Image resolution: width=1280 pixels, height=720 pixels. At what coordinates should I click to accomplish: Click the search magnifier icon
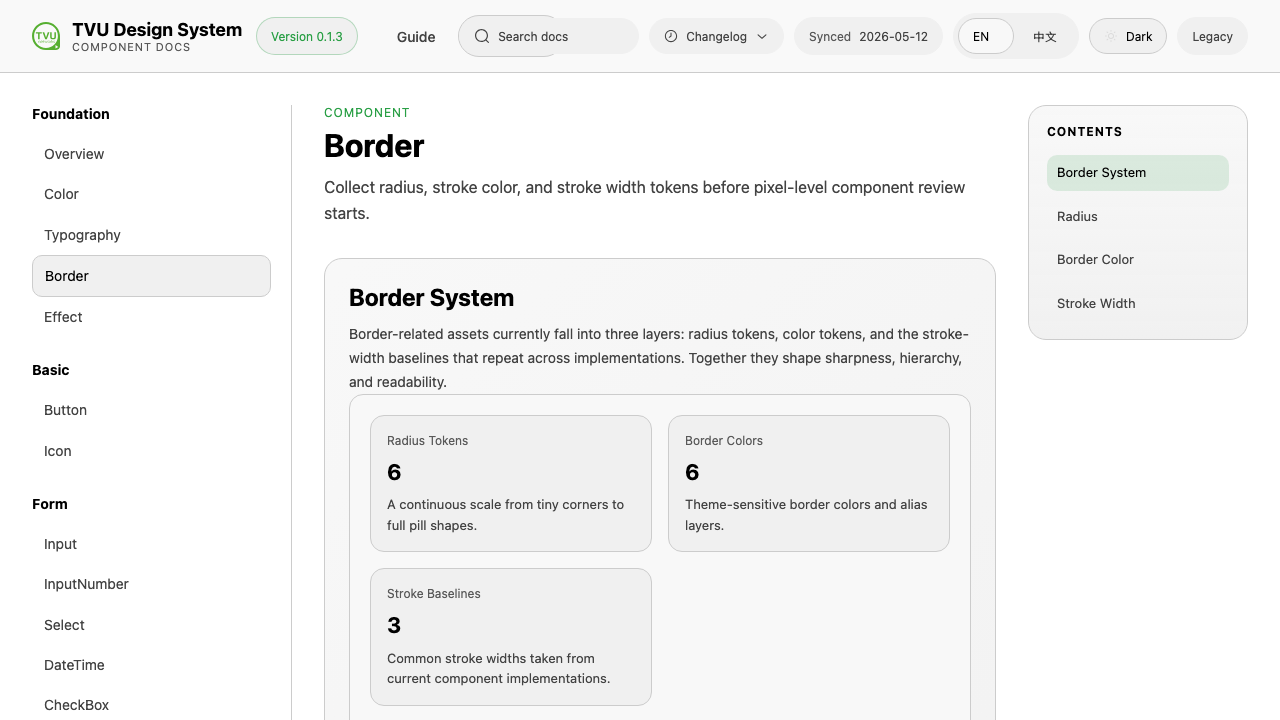[482, 36]
